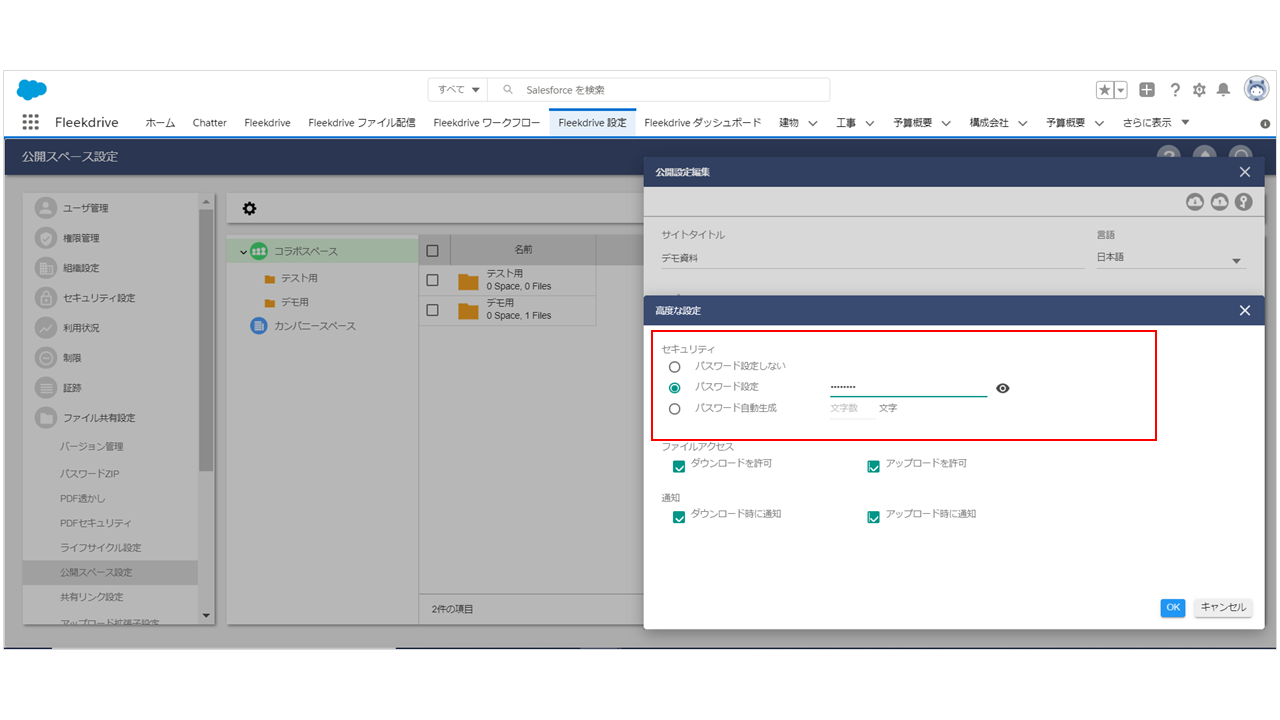This screenshot has height=720, width=1280.
Task: Select the パスワード設定しない radio button
Action: [675, 367]
